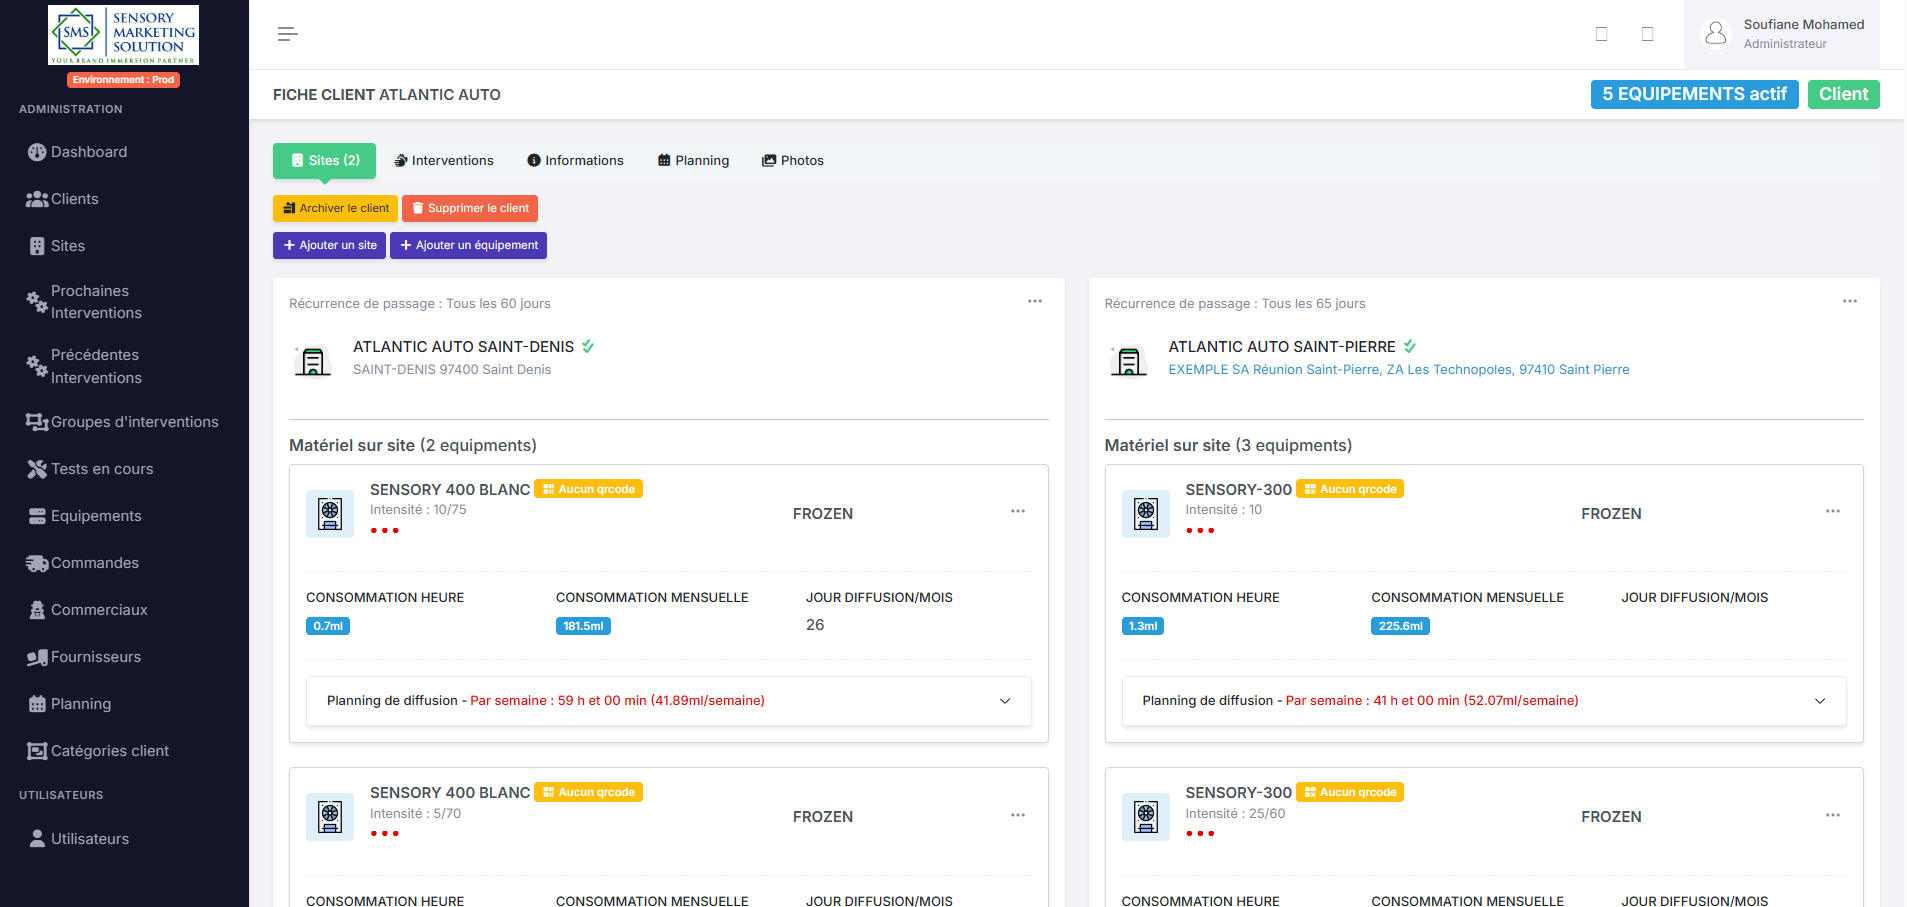Click the 'Tous les 60 jours' recurrence text
1907x907 pixels.
point(498,303)
